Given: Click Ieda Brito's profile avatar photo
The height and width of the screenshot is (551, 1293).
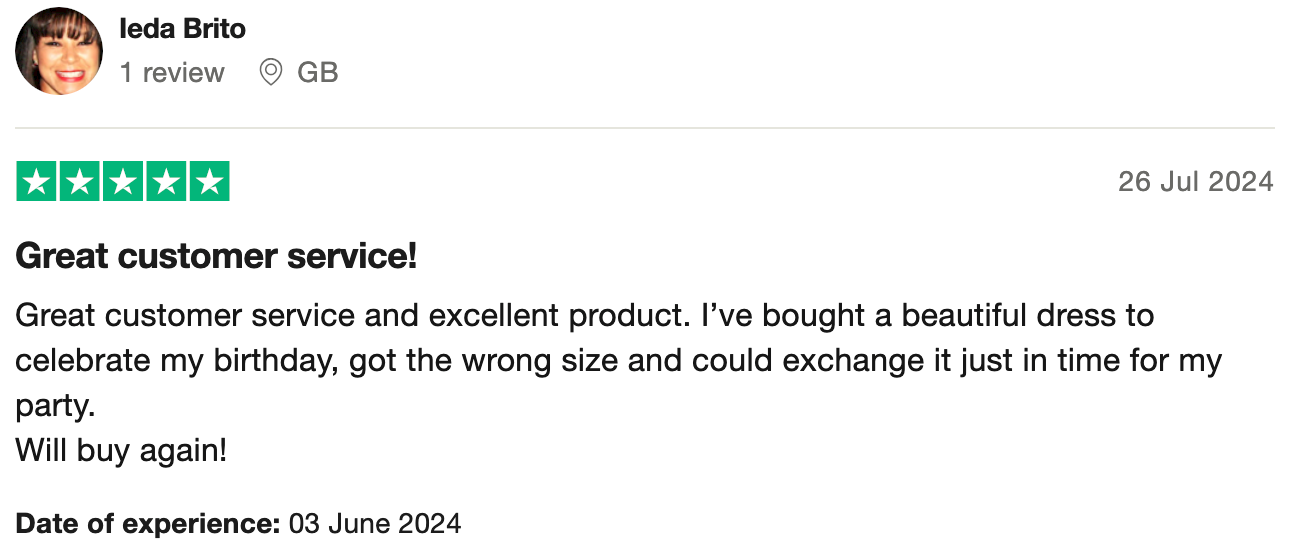Looking at the screenshot, I should tap(59, 51).
